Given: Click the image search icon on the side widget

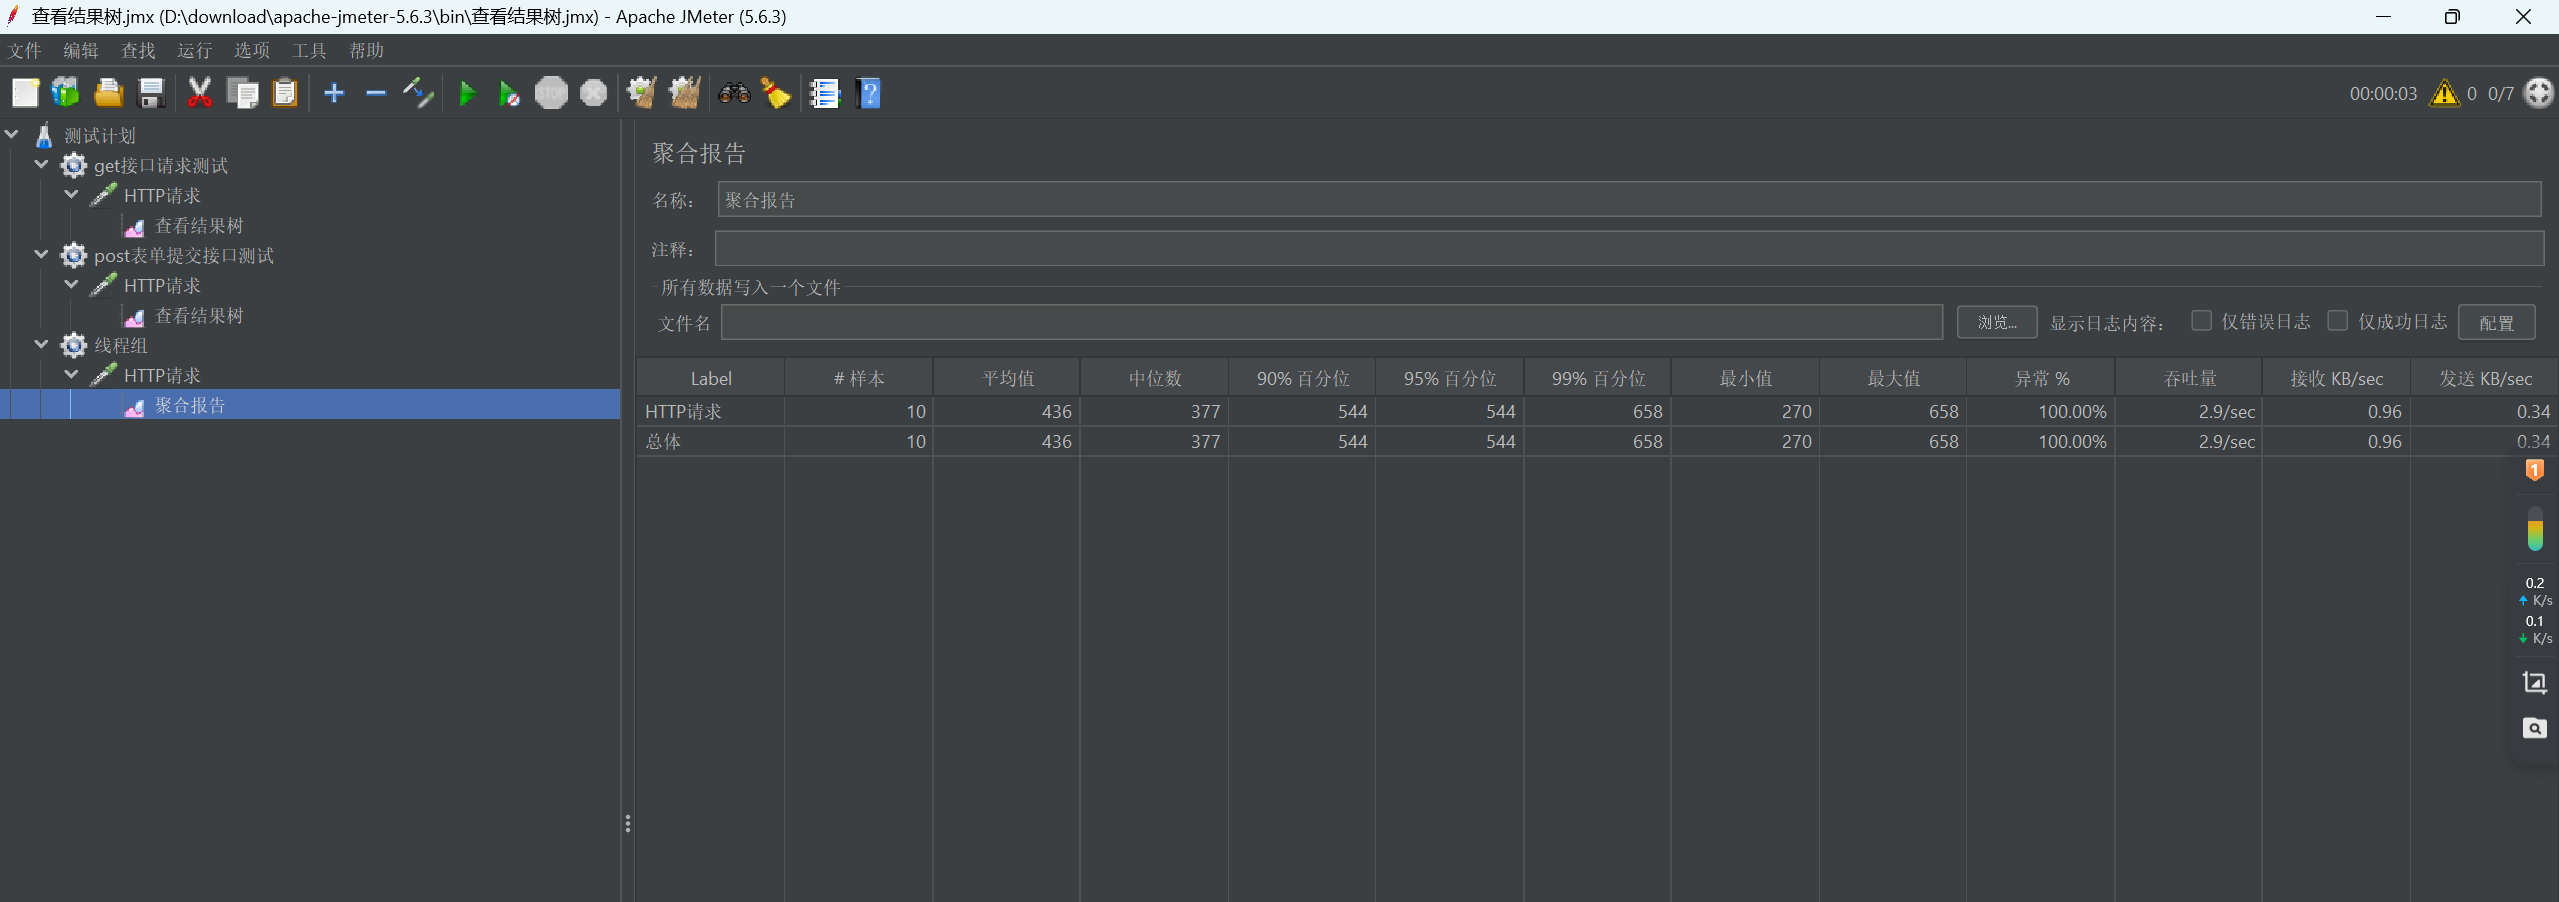Looking at the screenshot, I should 2534,728.
